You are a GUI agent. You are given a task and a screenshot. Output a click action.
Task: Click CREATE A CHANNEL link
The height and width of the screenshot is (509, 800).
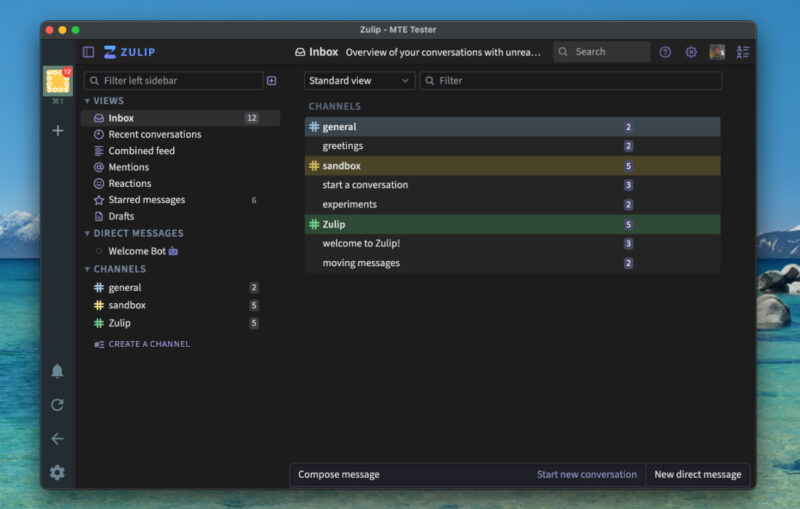142,344
